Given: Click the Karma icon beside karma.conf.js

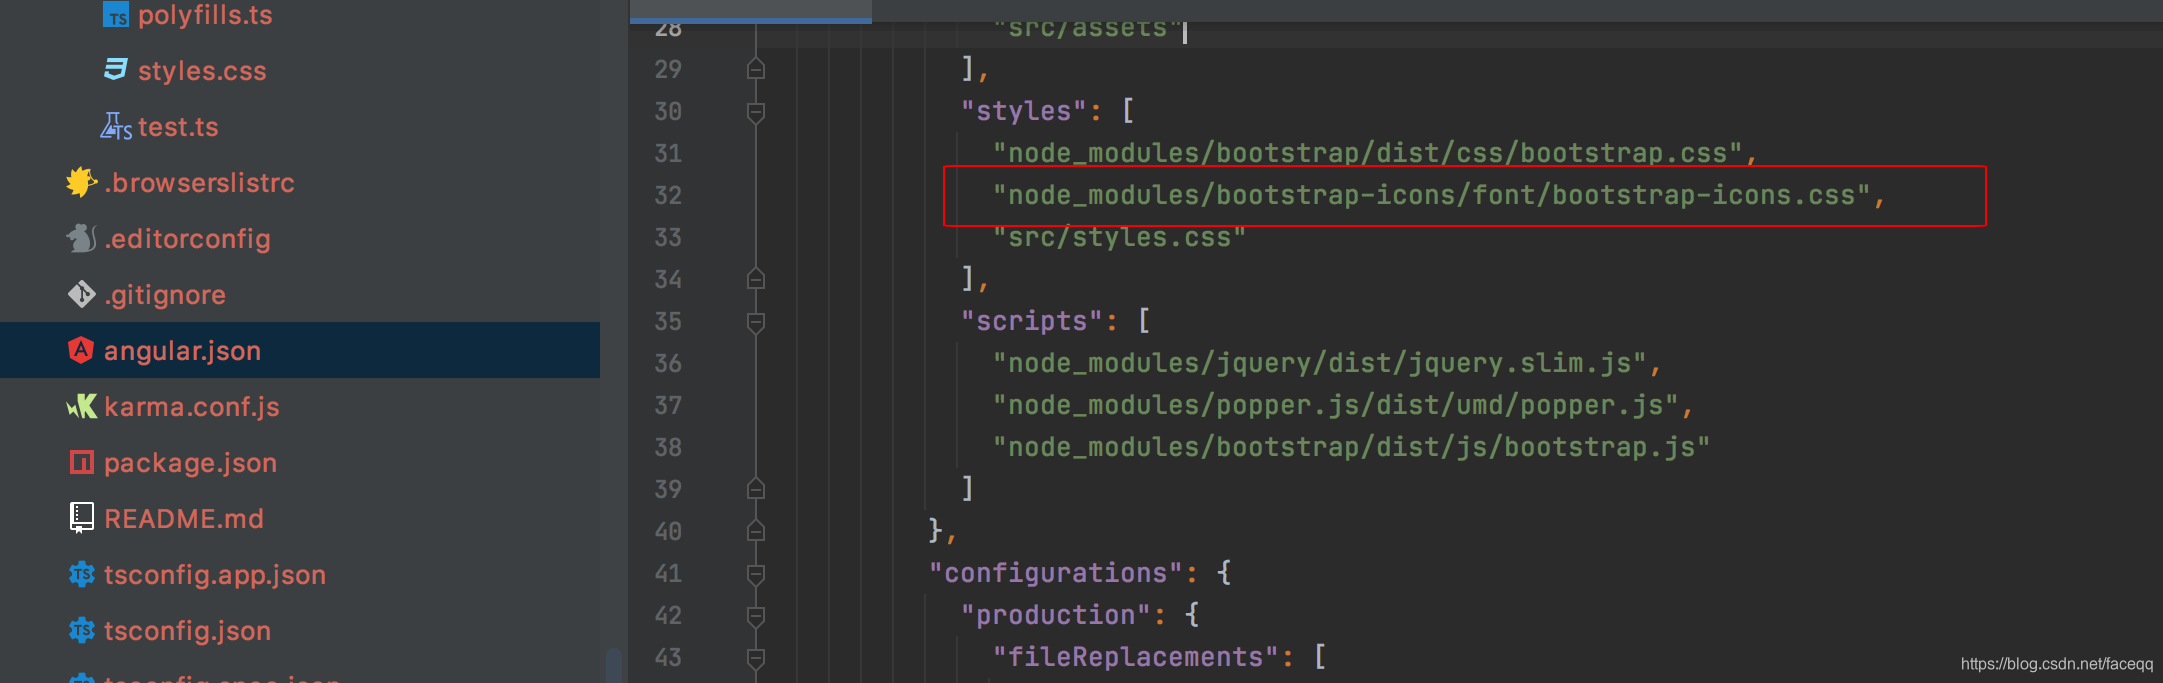Looking at the screenshot, I should click(x=81, y=406).
